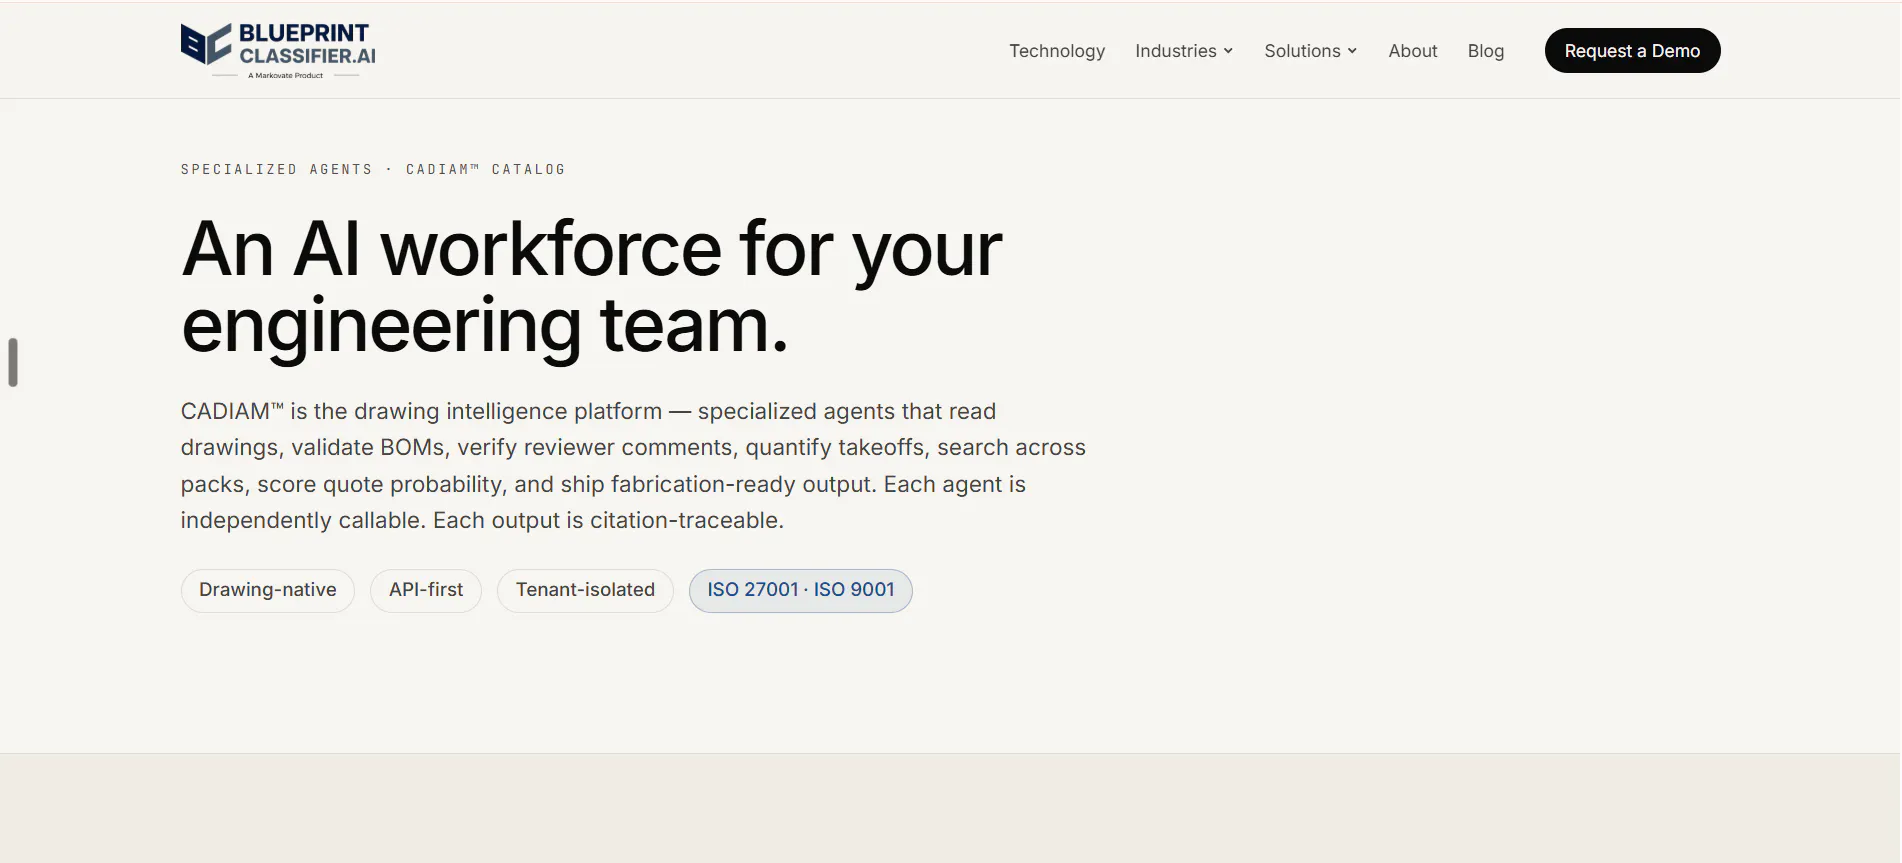This screenshot has width=1902, height=863.
Task: Click the Blueprint Classifier.AI logo
Action: click(x=278, y=50)
